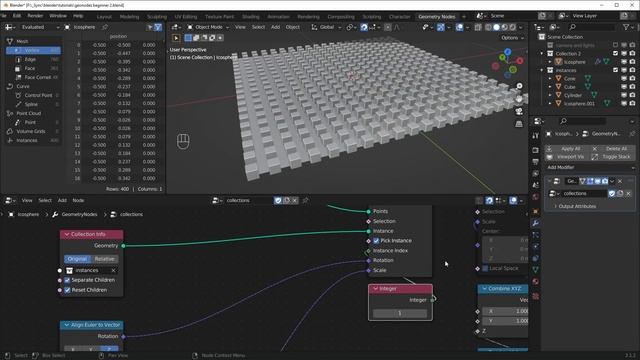Toggle Local Space checkbox
The image size is (640, 360).
click(x=485, y=268)
